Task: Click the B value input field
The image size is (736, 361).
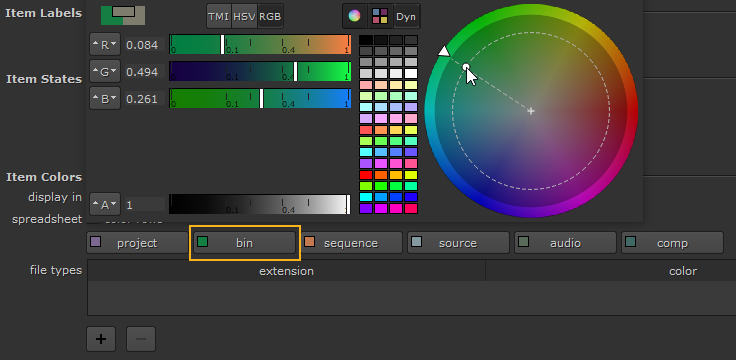Action: click(145, 99)
